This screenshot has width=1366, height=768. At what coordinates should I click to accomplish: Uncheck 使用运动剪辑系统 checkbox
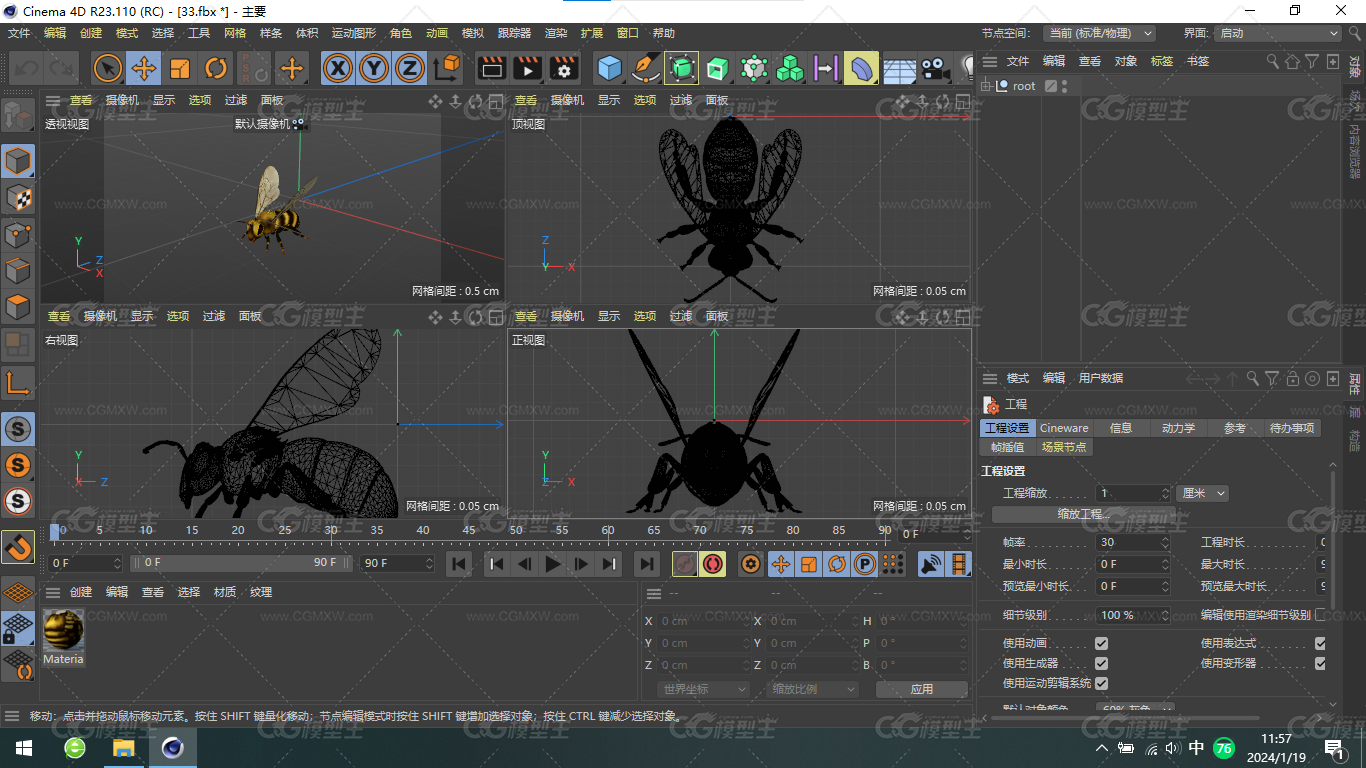tap(1101, 683)
